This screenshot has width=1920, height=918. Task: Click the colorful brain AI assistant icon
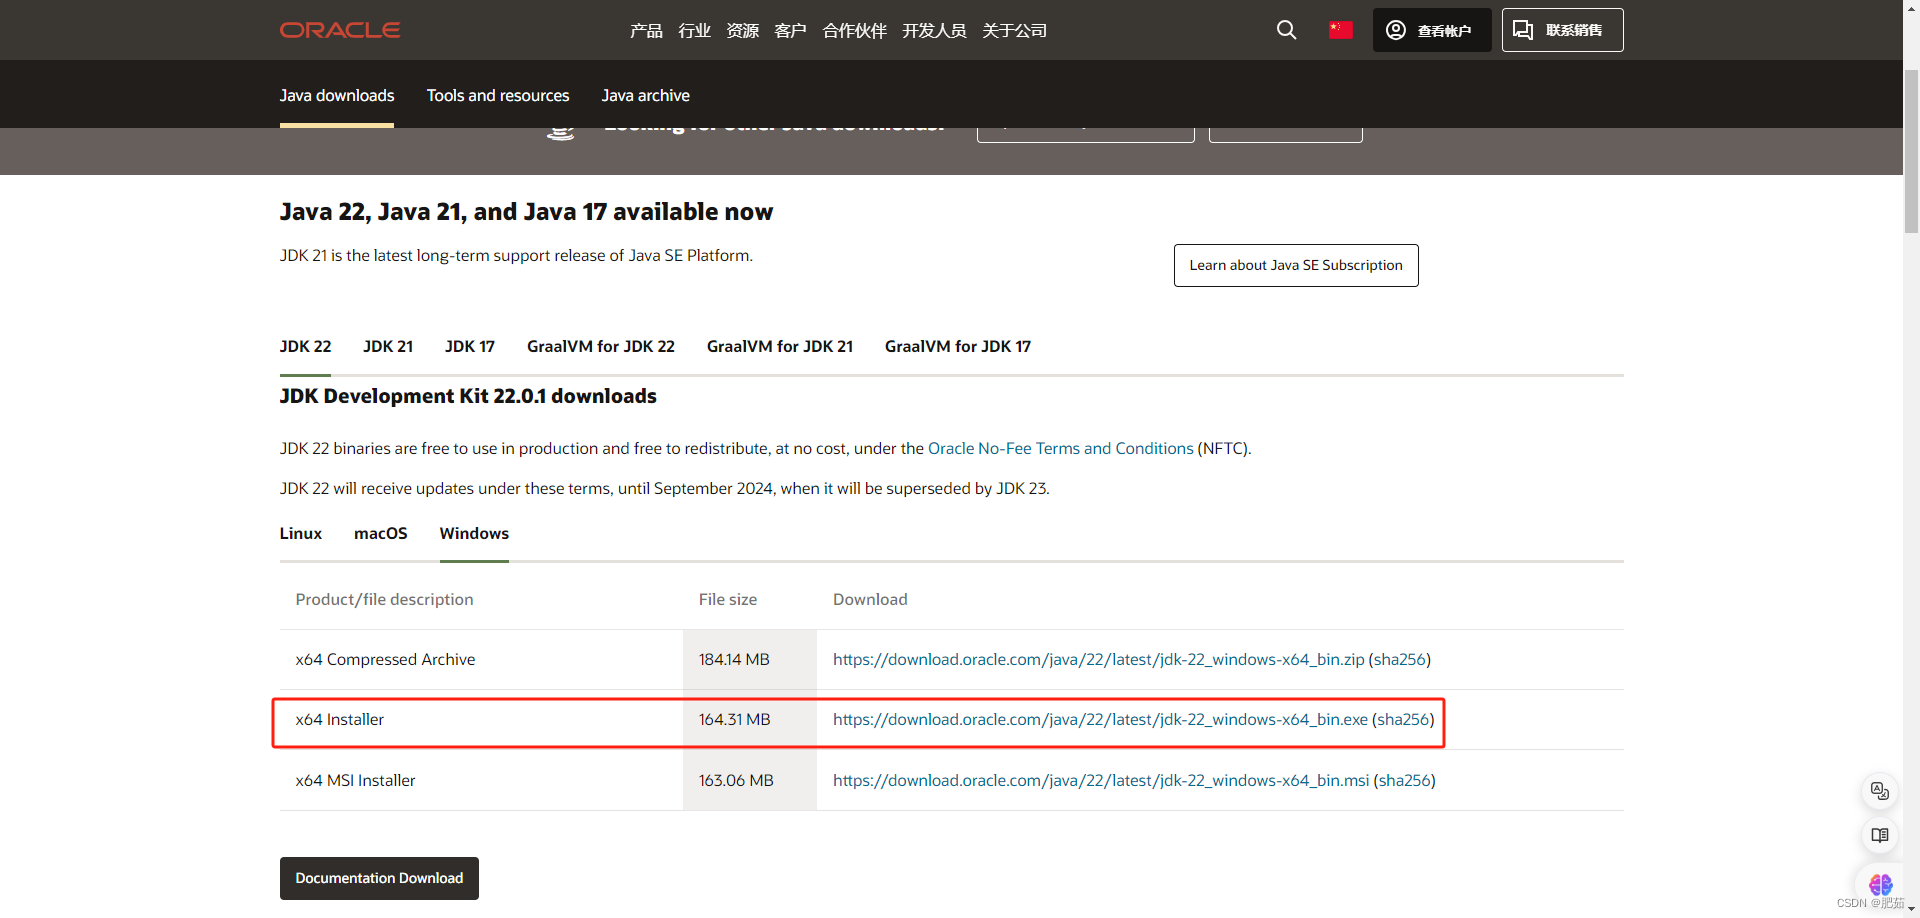point(1880,884)
